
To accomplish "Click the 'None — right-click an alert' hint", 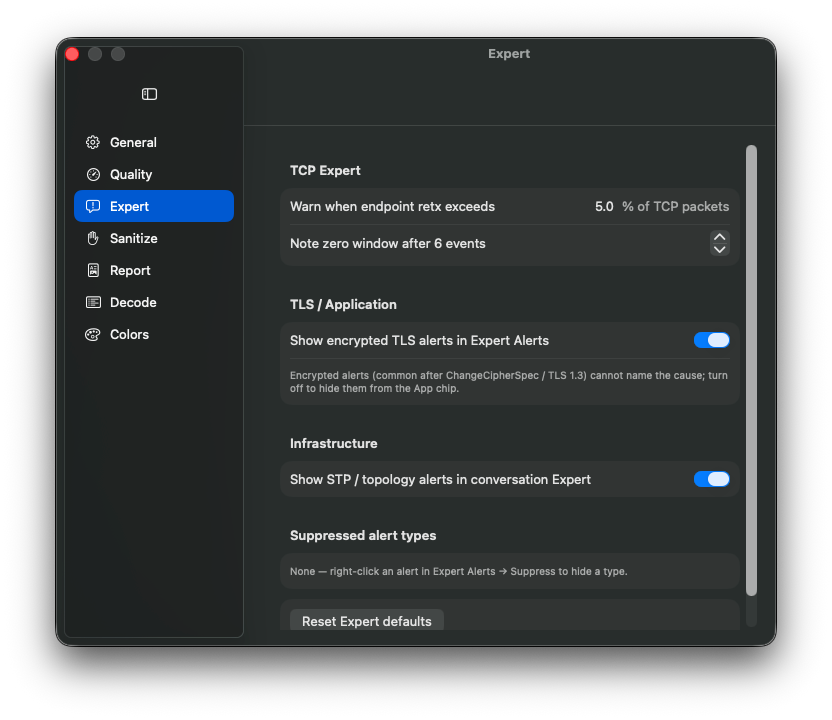I will coord(458,571).
